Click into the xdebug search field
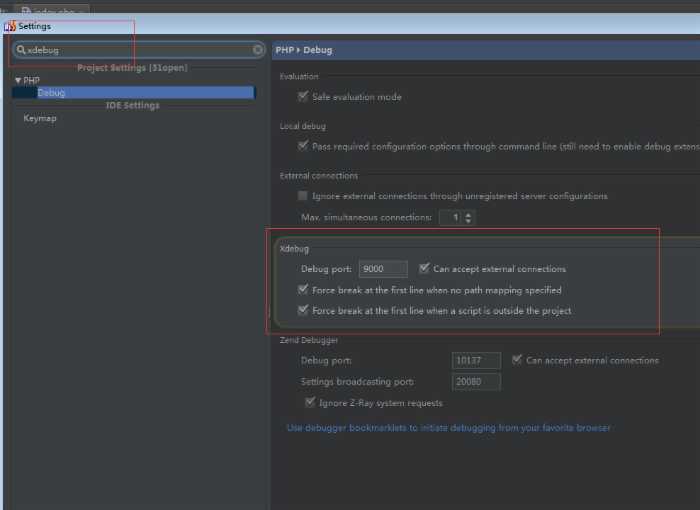Screen dimensions: 700x510 click(138, 50)
